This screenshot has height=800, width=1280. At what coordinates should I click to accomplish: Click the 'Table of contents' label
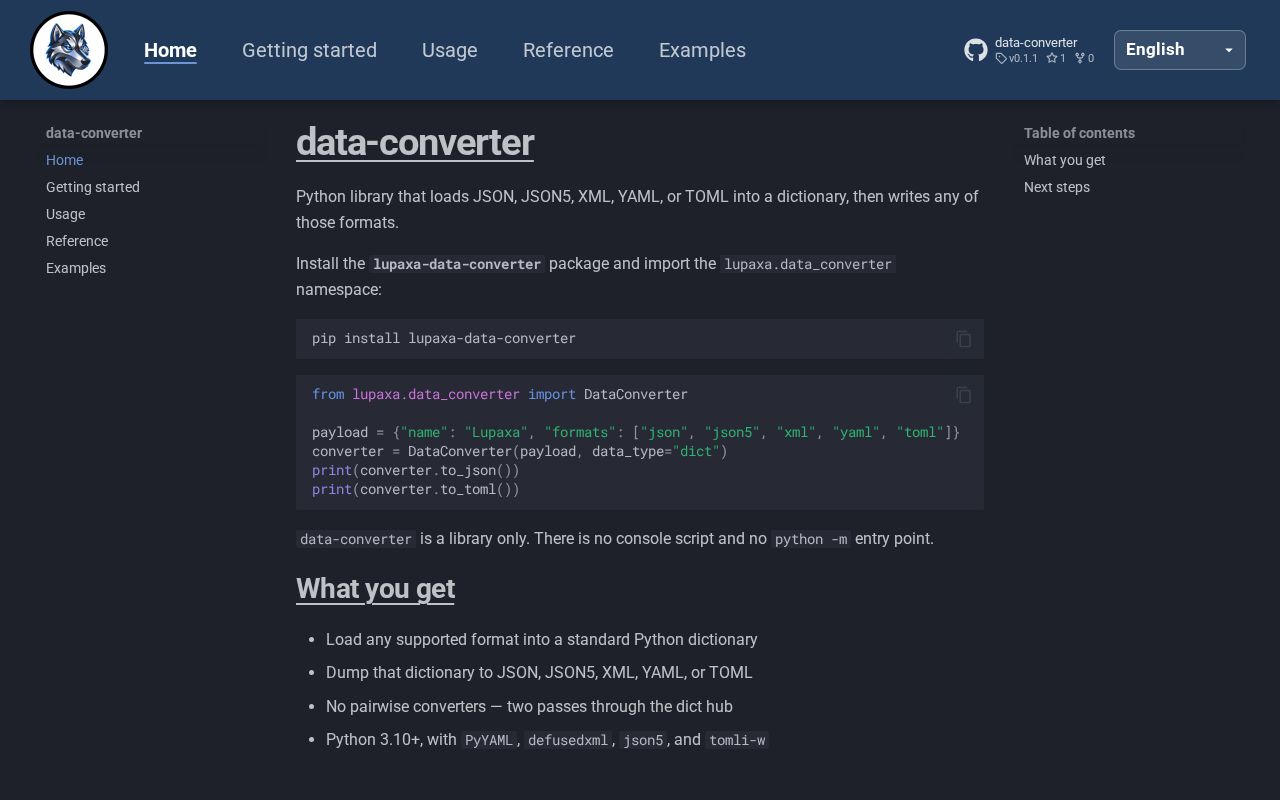click(x=1079, y=133)
